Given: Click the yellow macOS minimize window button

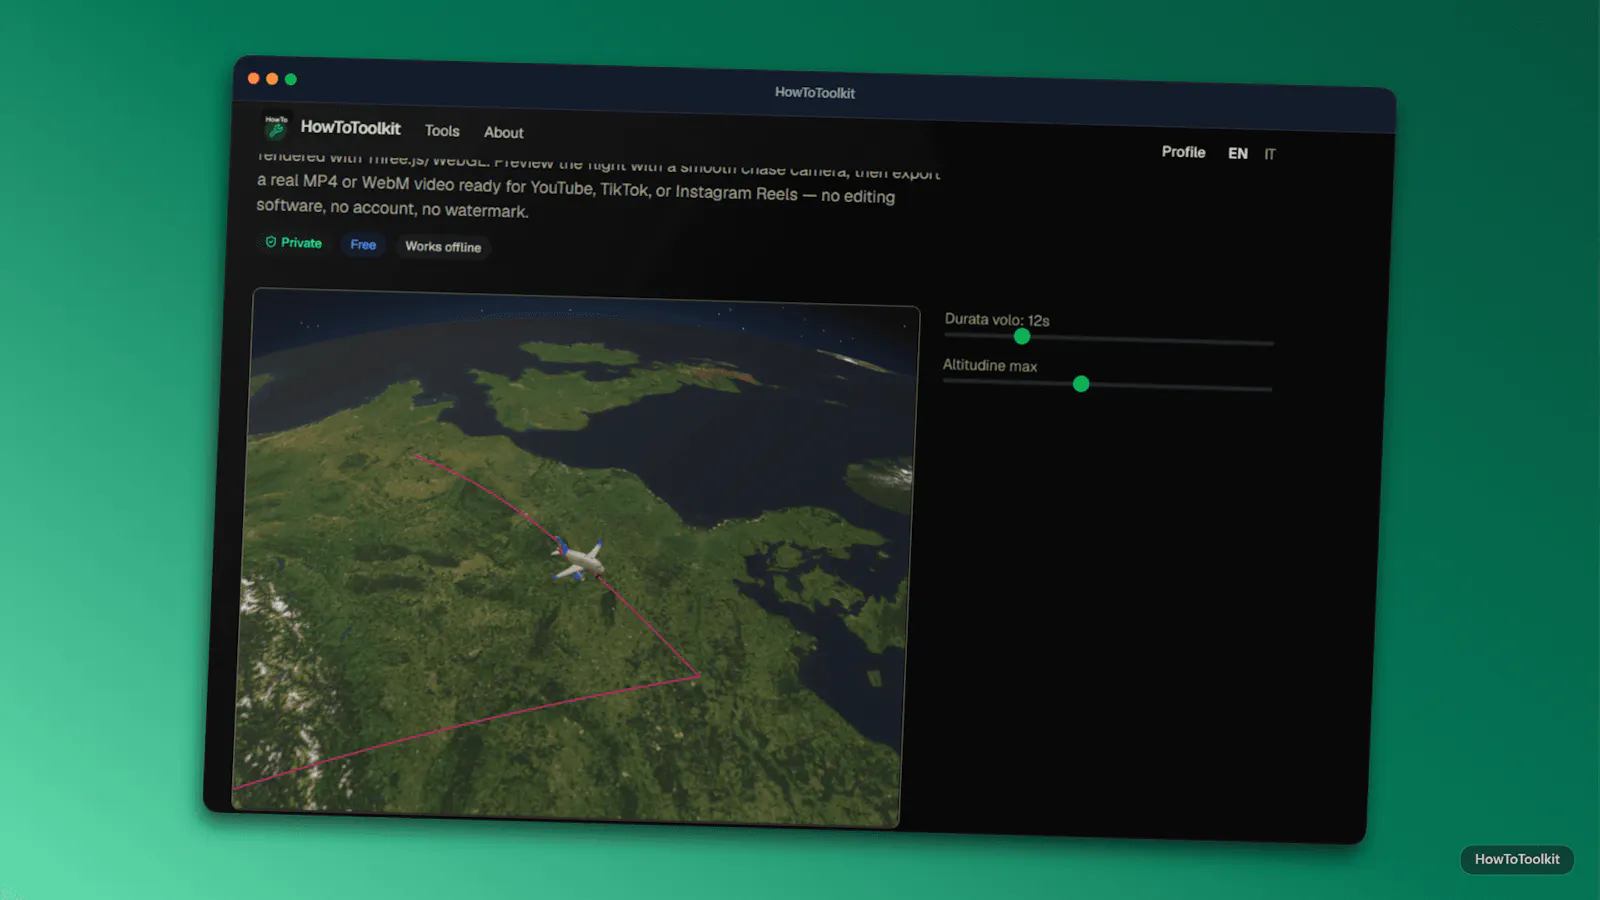Looking at the screenshot, I should [x=272, y=79].
